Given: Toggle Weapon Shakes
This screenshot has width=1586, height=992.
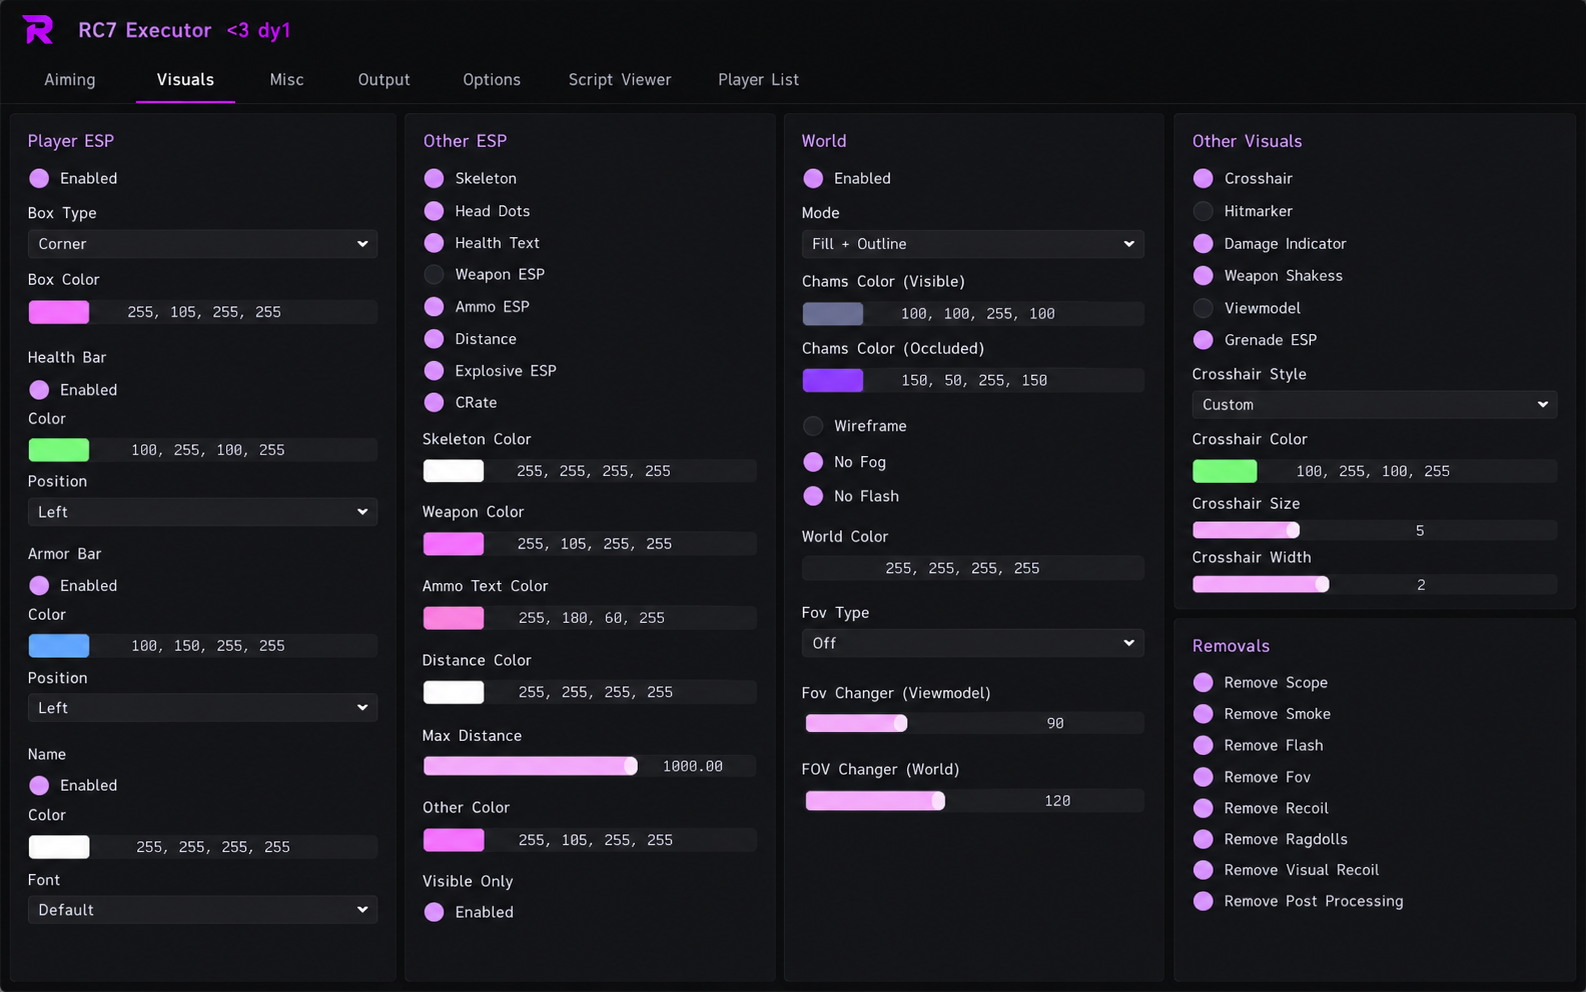Looking at the screenshot, I should point(1203,276).
